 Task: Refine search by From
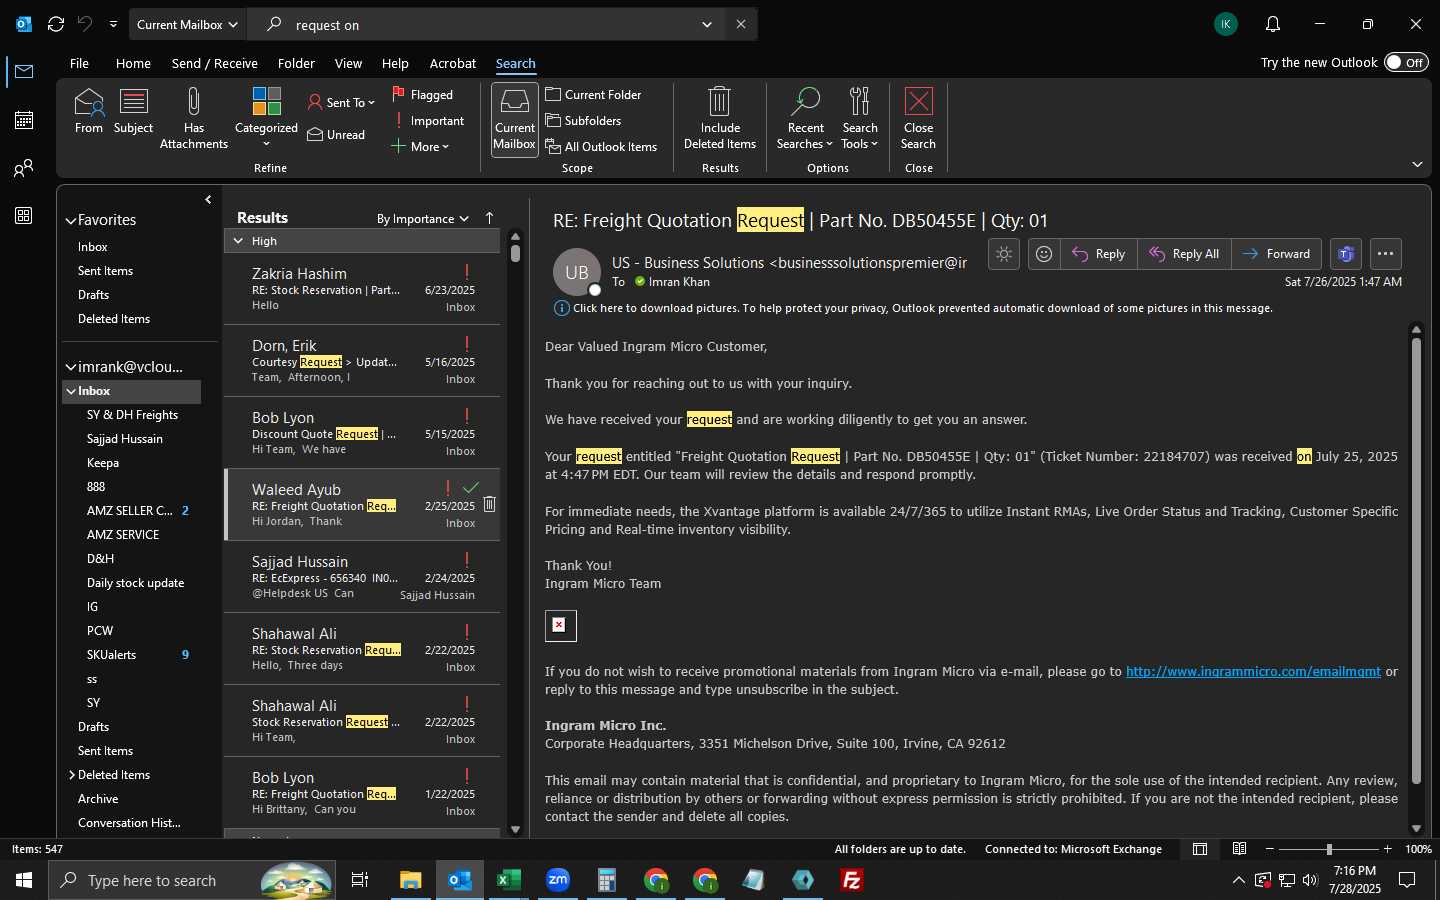[x=89, y=111]
